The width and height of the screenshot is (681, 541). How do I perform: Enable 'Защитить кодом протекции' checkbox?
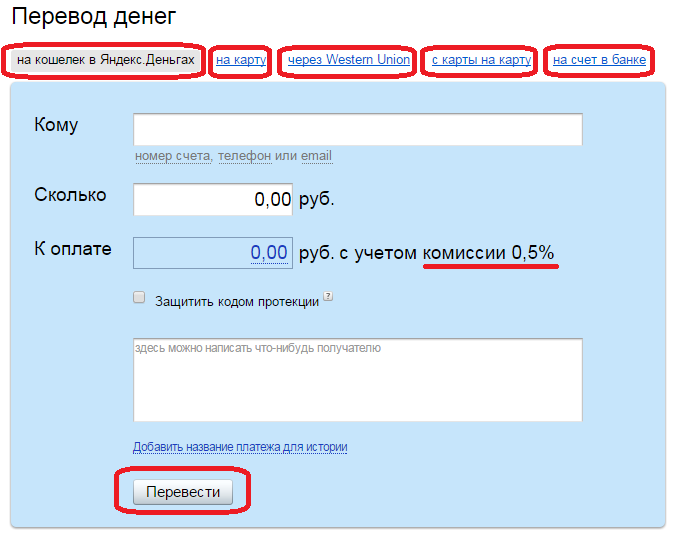139,298
